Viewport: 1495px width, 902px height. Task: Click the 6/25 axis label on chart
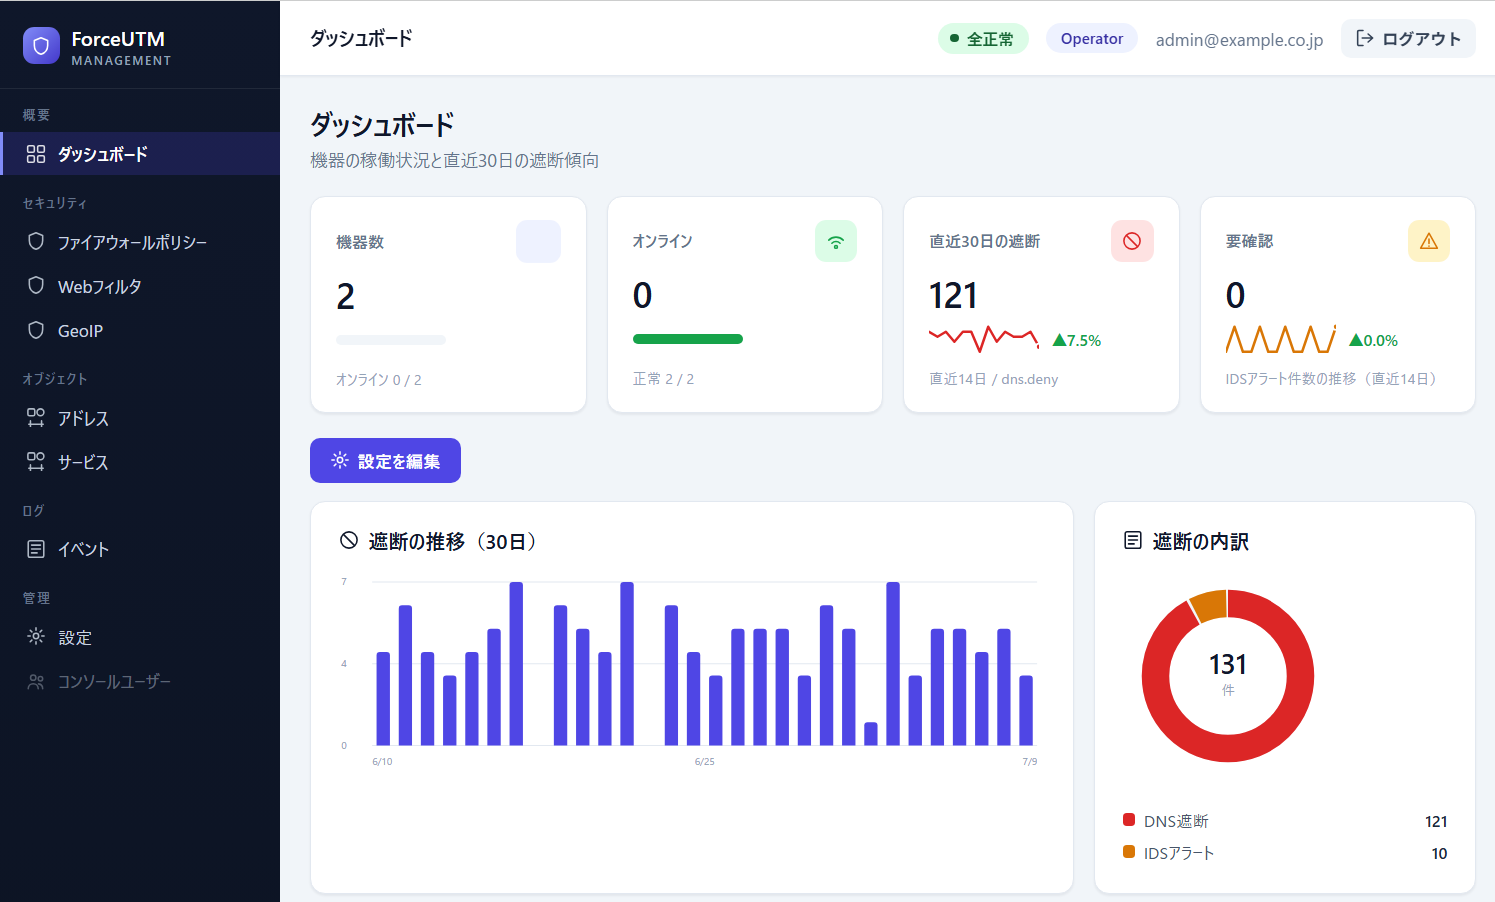coord(705,762)
